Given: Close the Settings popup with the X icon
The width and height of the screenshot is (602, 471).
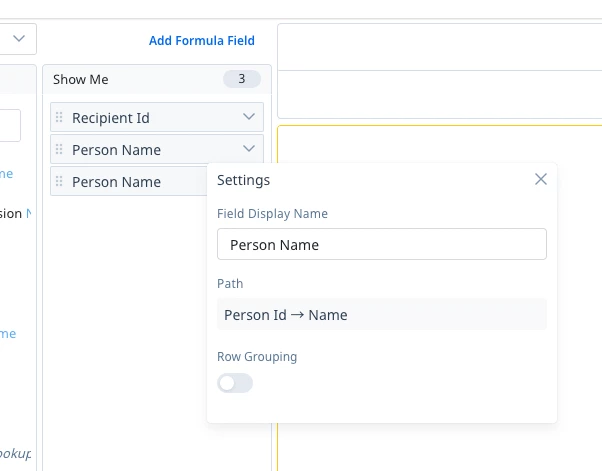Looking at the screenshot, I should [x=541, y=179].
